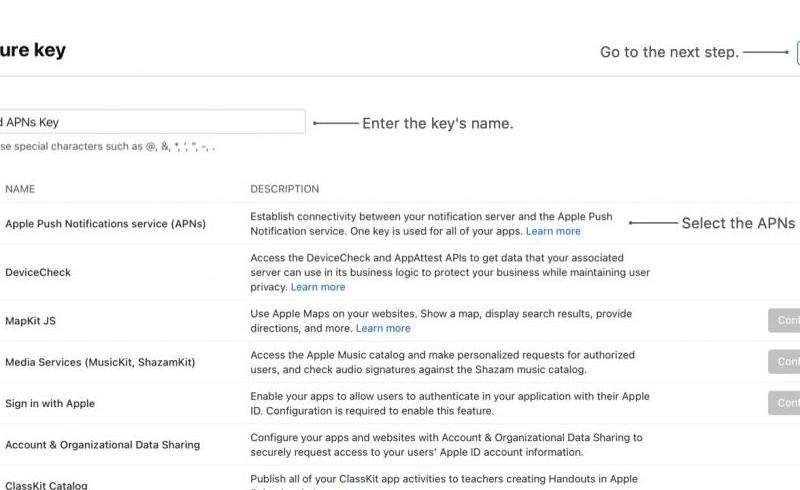Select Account & Organizational Data Sharing name
This screenshot has height=490, width=800.
click(102, 445)
